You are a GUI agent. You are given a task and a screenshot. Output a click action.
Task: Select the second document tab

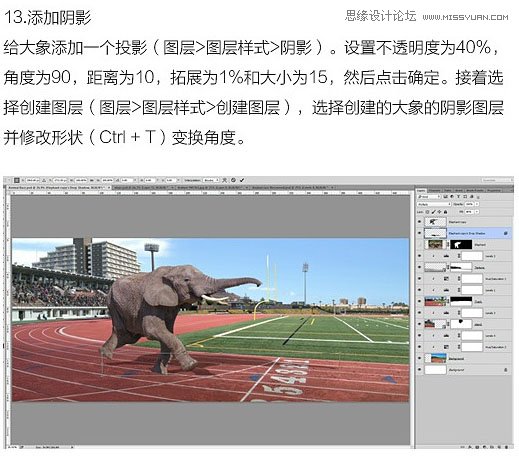[x=143, y=188]
